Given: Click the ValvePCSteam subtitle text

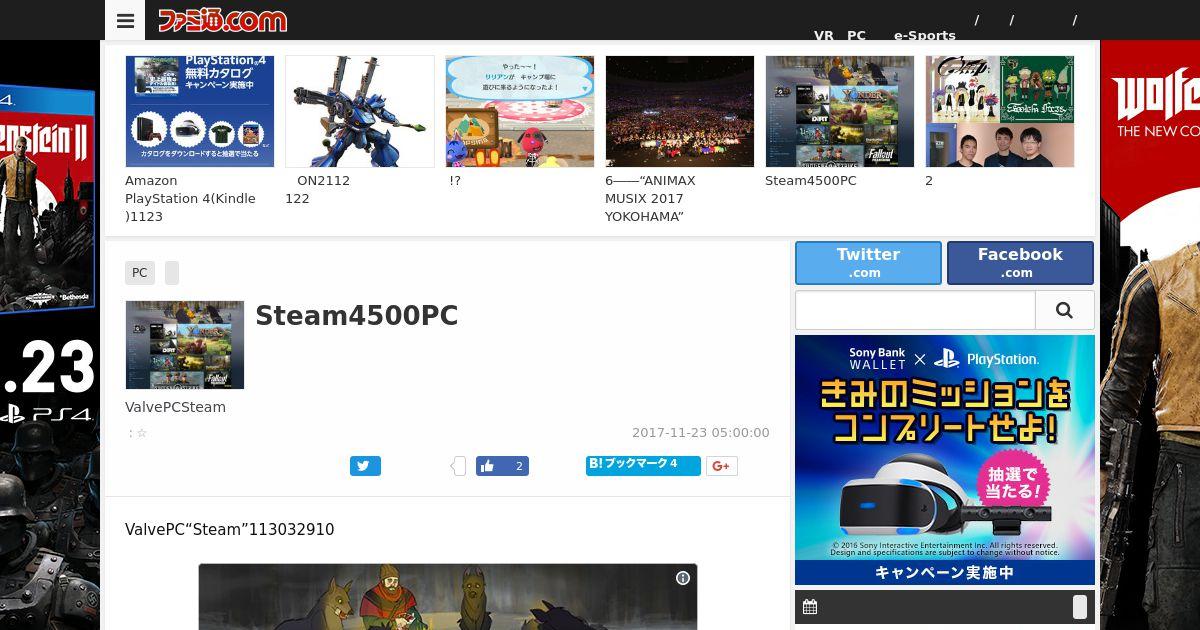Looking at the screenshot, I should tap(175, 407).
